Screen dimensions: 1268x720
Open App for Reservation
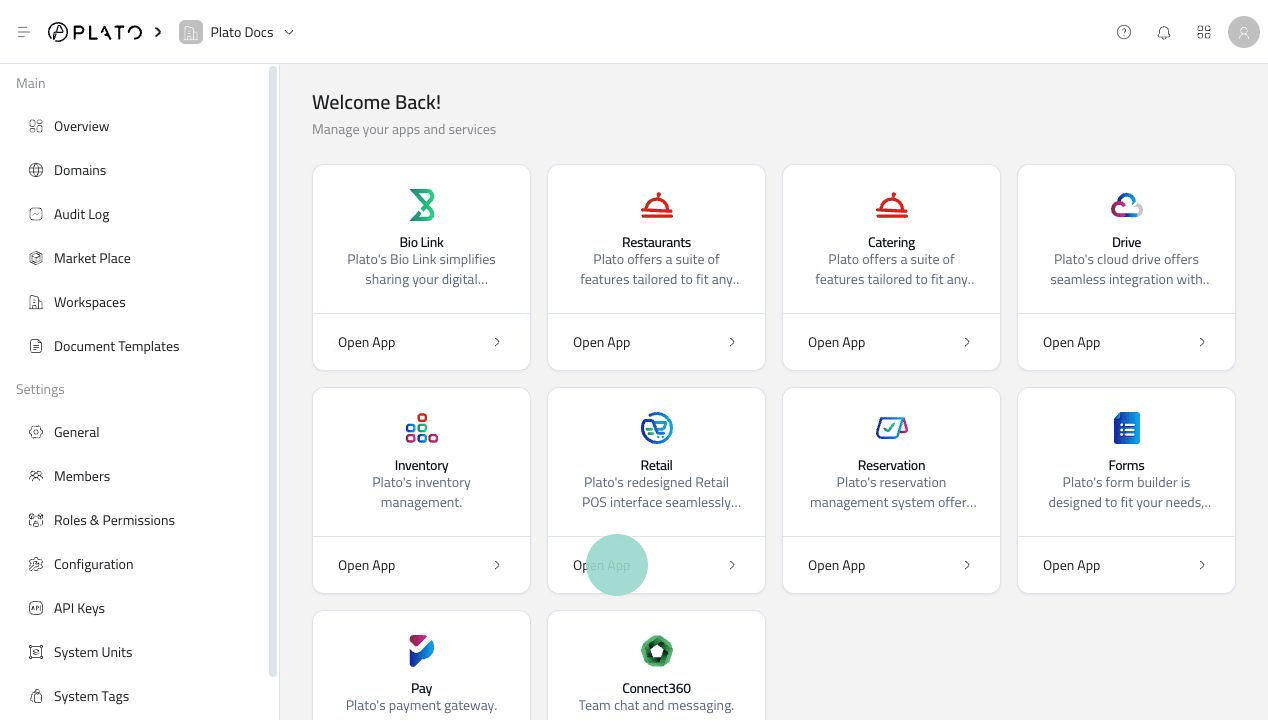(892, 565)
